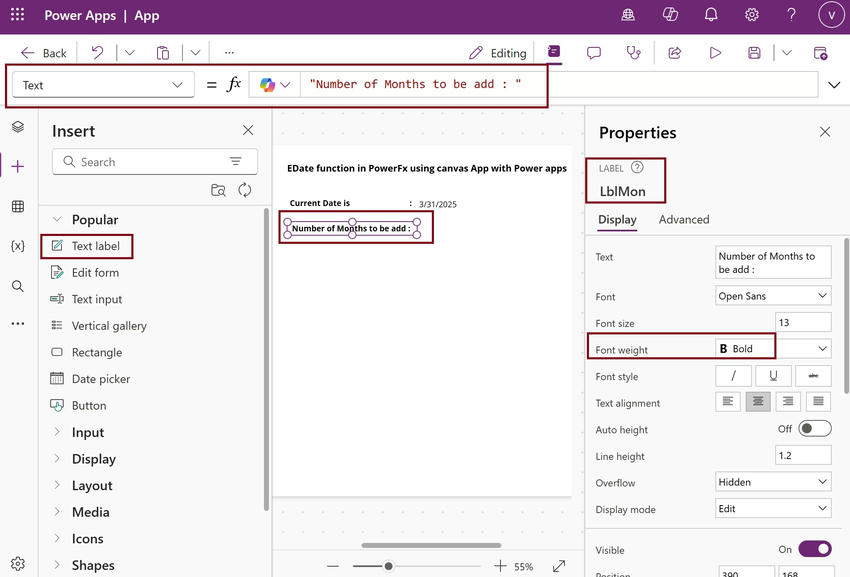Click the formula bar text
Viewport: 850px width, 577px height.
point(415,84)
